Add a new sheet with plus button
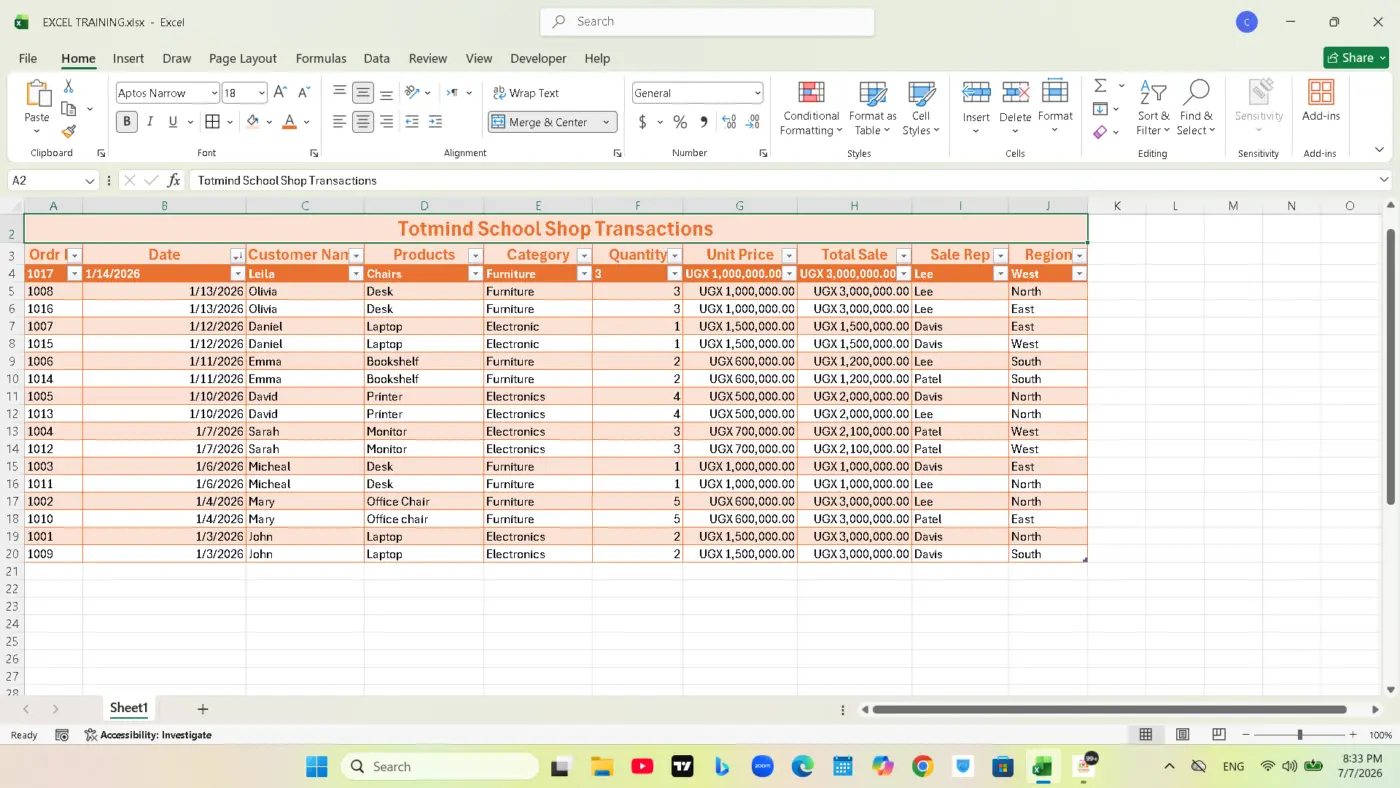Screen dimensions: 1400x788 point(202,709)
